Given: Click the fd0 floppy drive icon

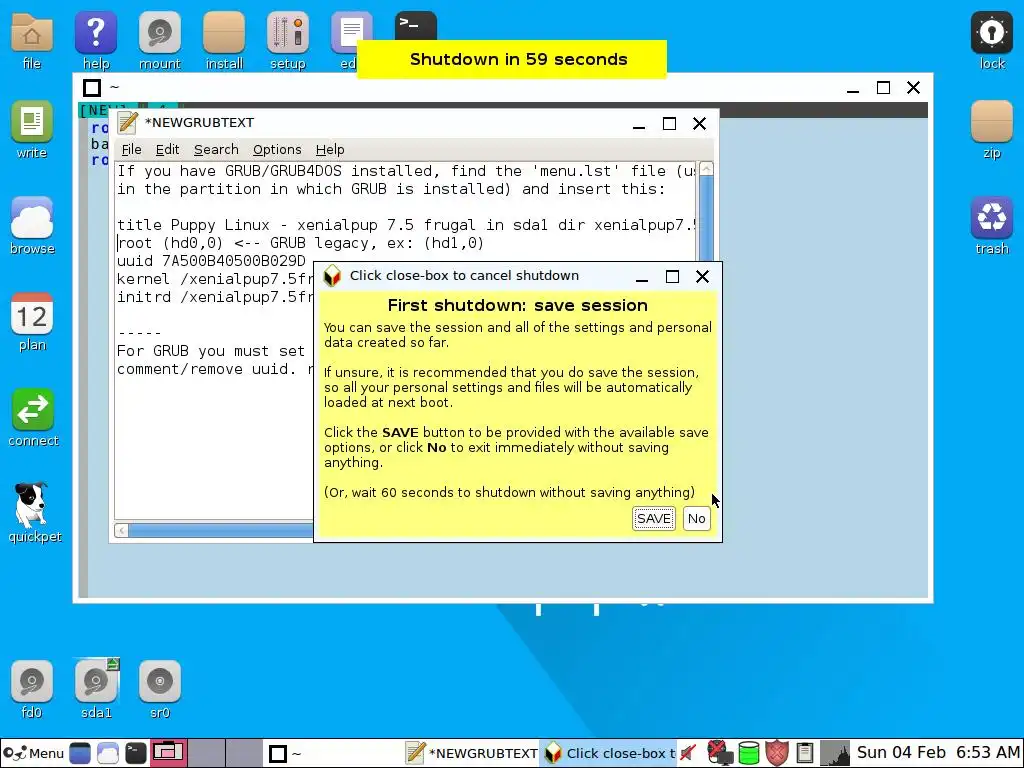Looking at the screenshot, I should coord(31,690).
